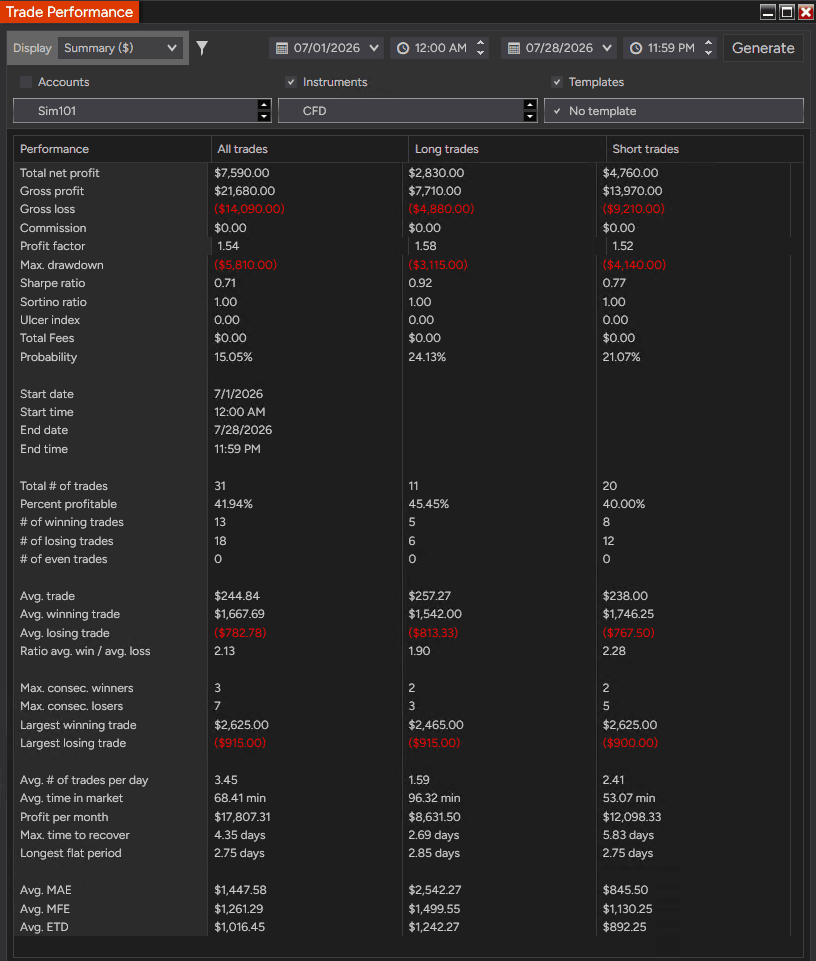Click the 15.05% probability value
Image resolution: width=816 pixels, height=961 pixels.
click(x=233, y=357)
